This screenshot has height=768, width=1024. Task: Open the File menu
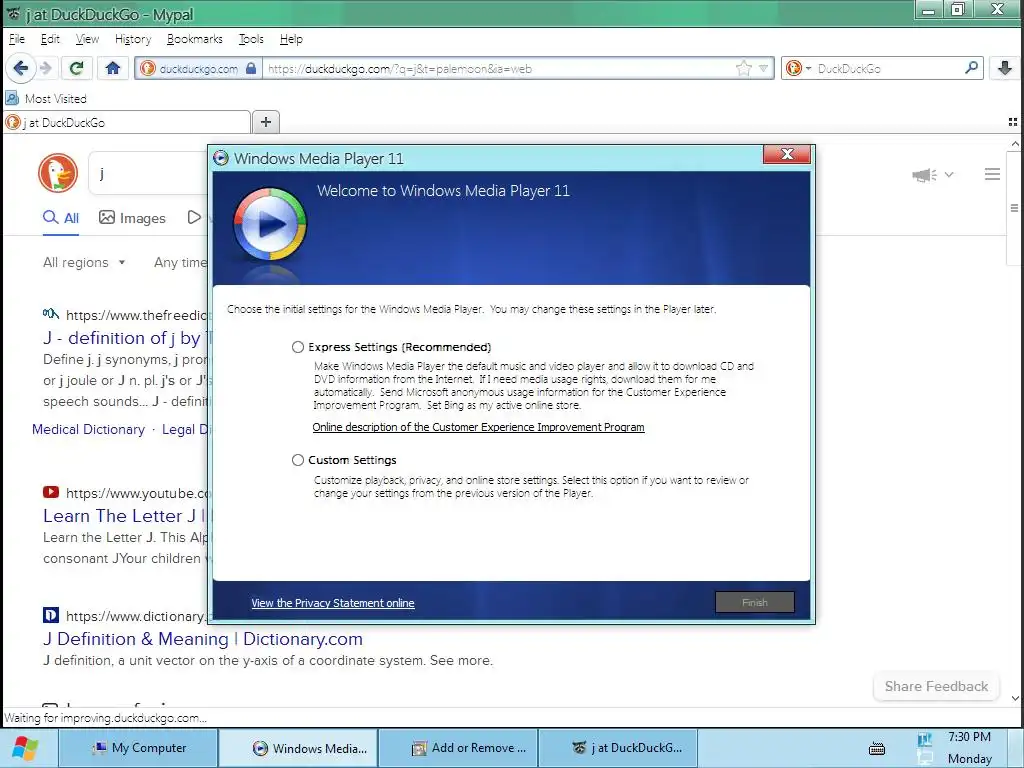16,39
